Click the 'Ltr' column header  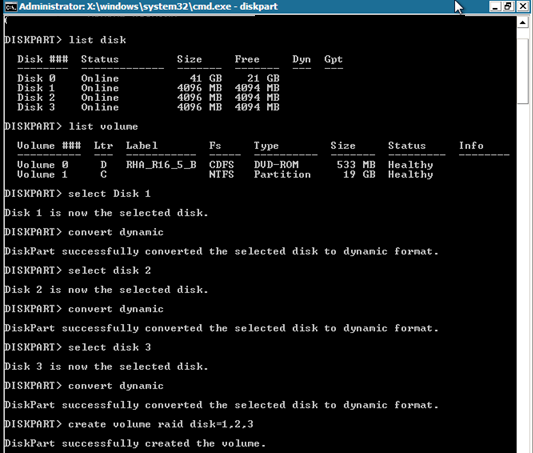103,145
